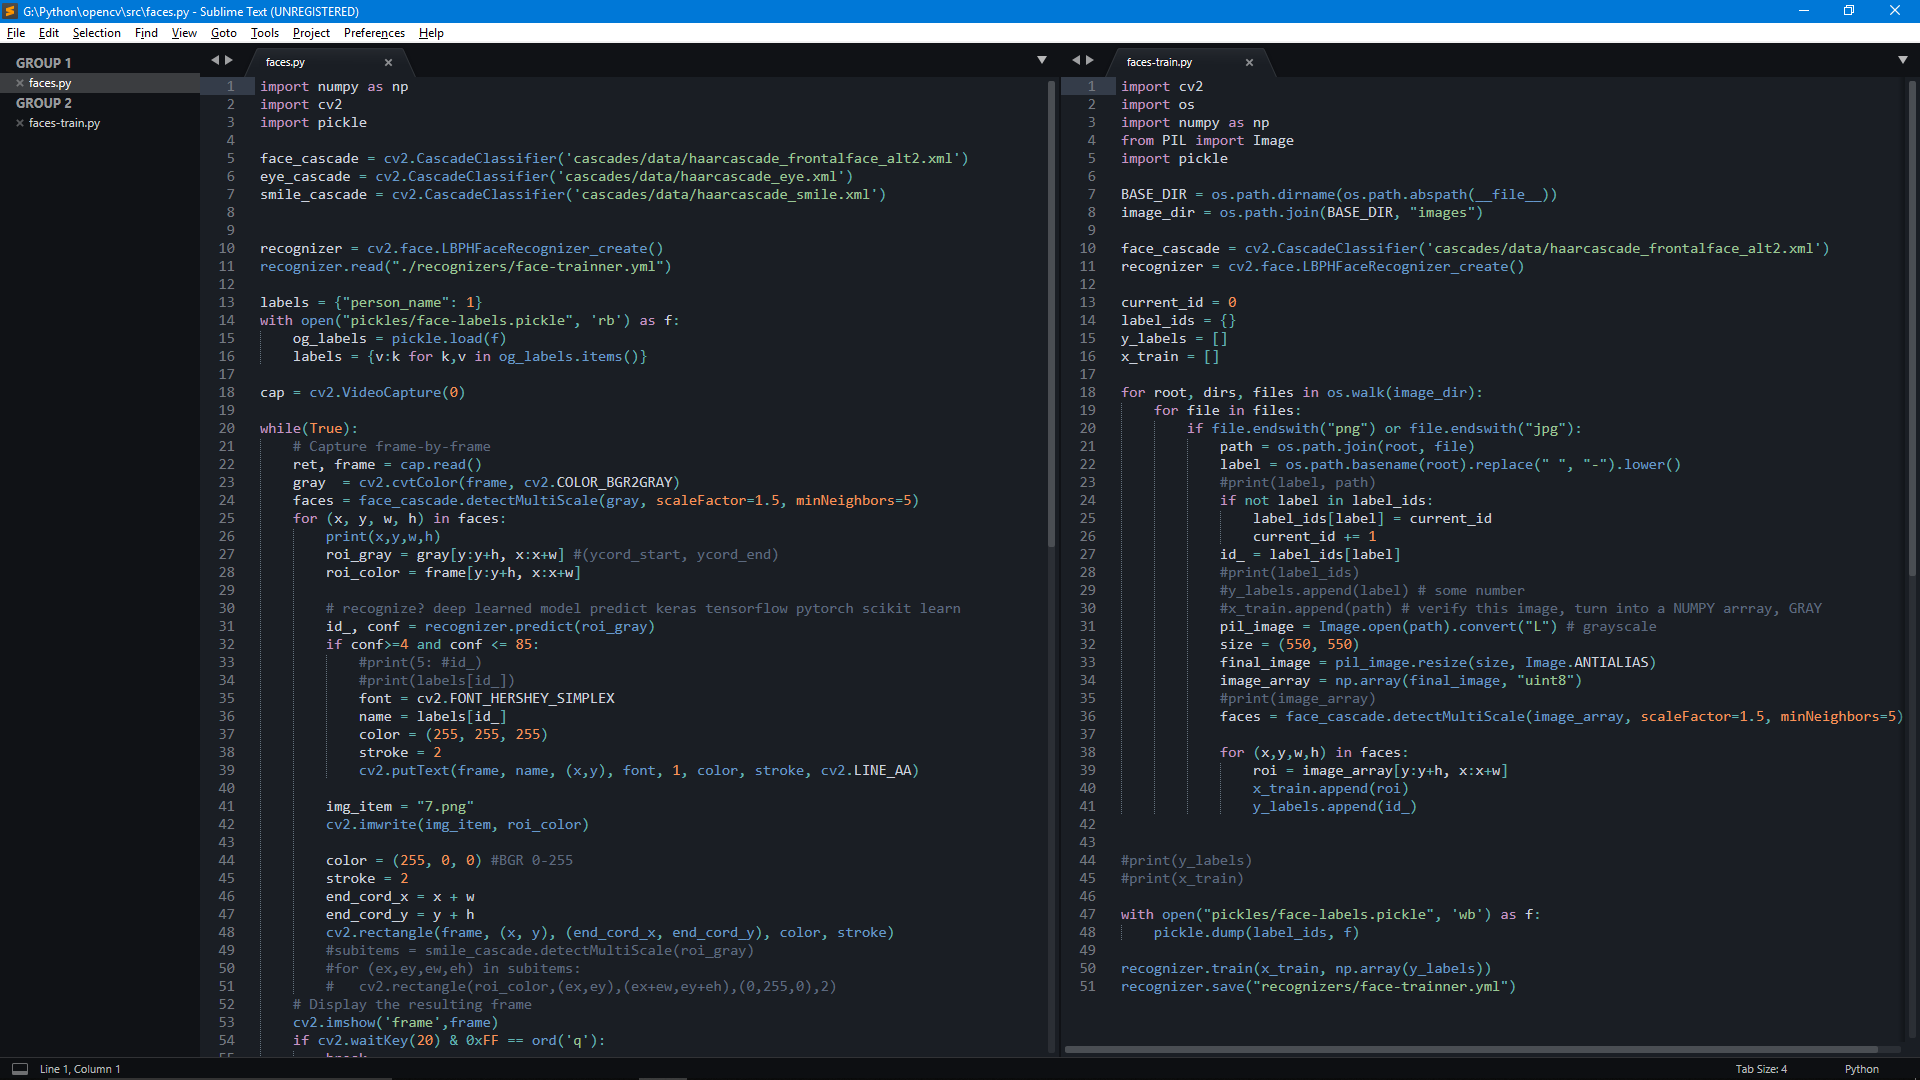Viewport: 1920px width, 1080px height.
Task: Close faces-train.py in sidebar Group 2
Action: [20, 123]
